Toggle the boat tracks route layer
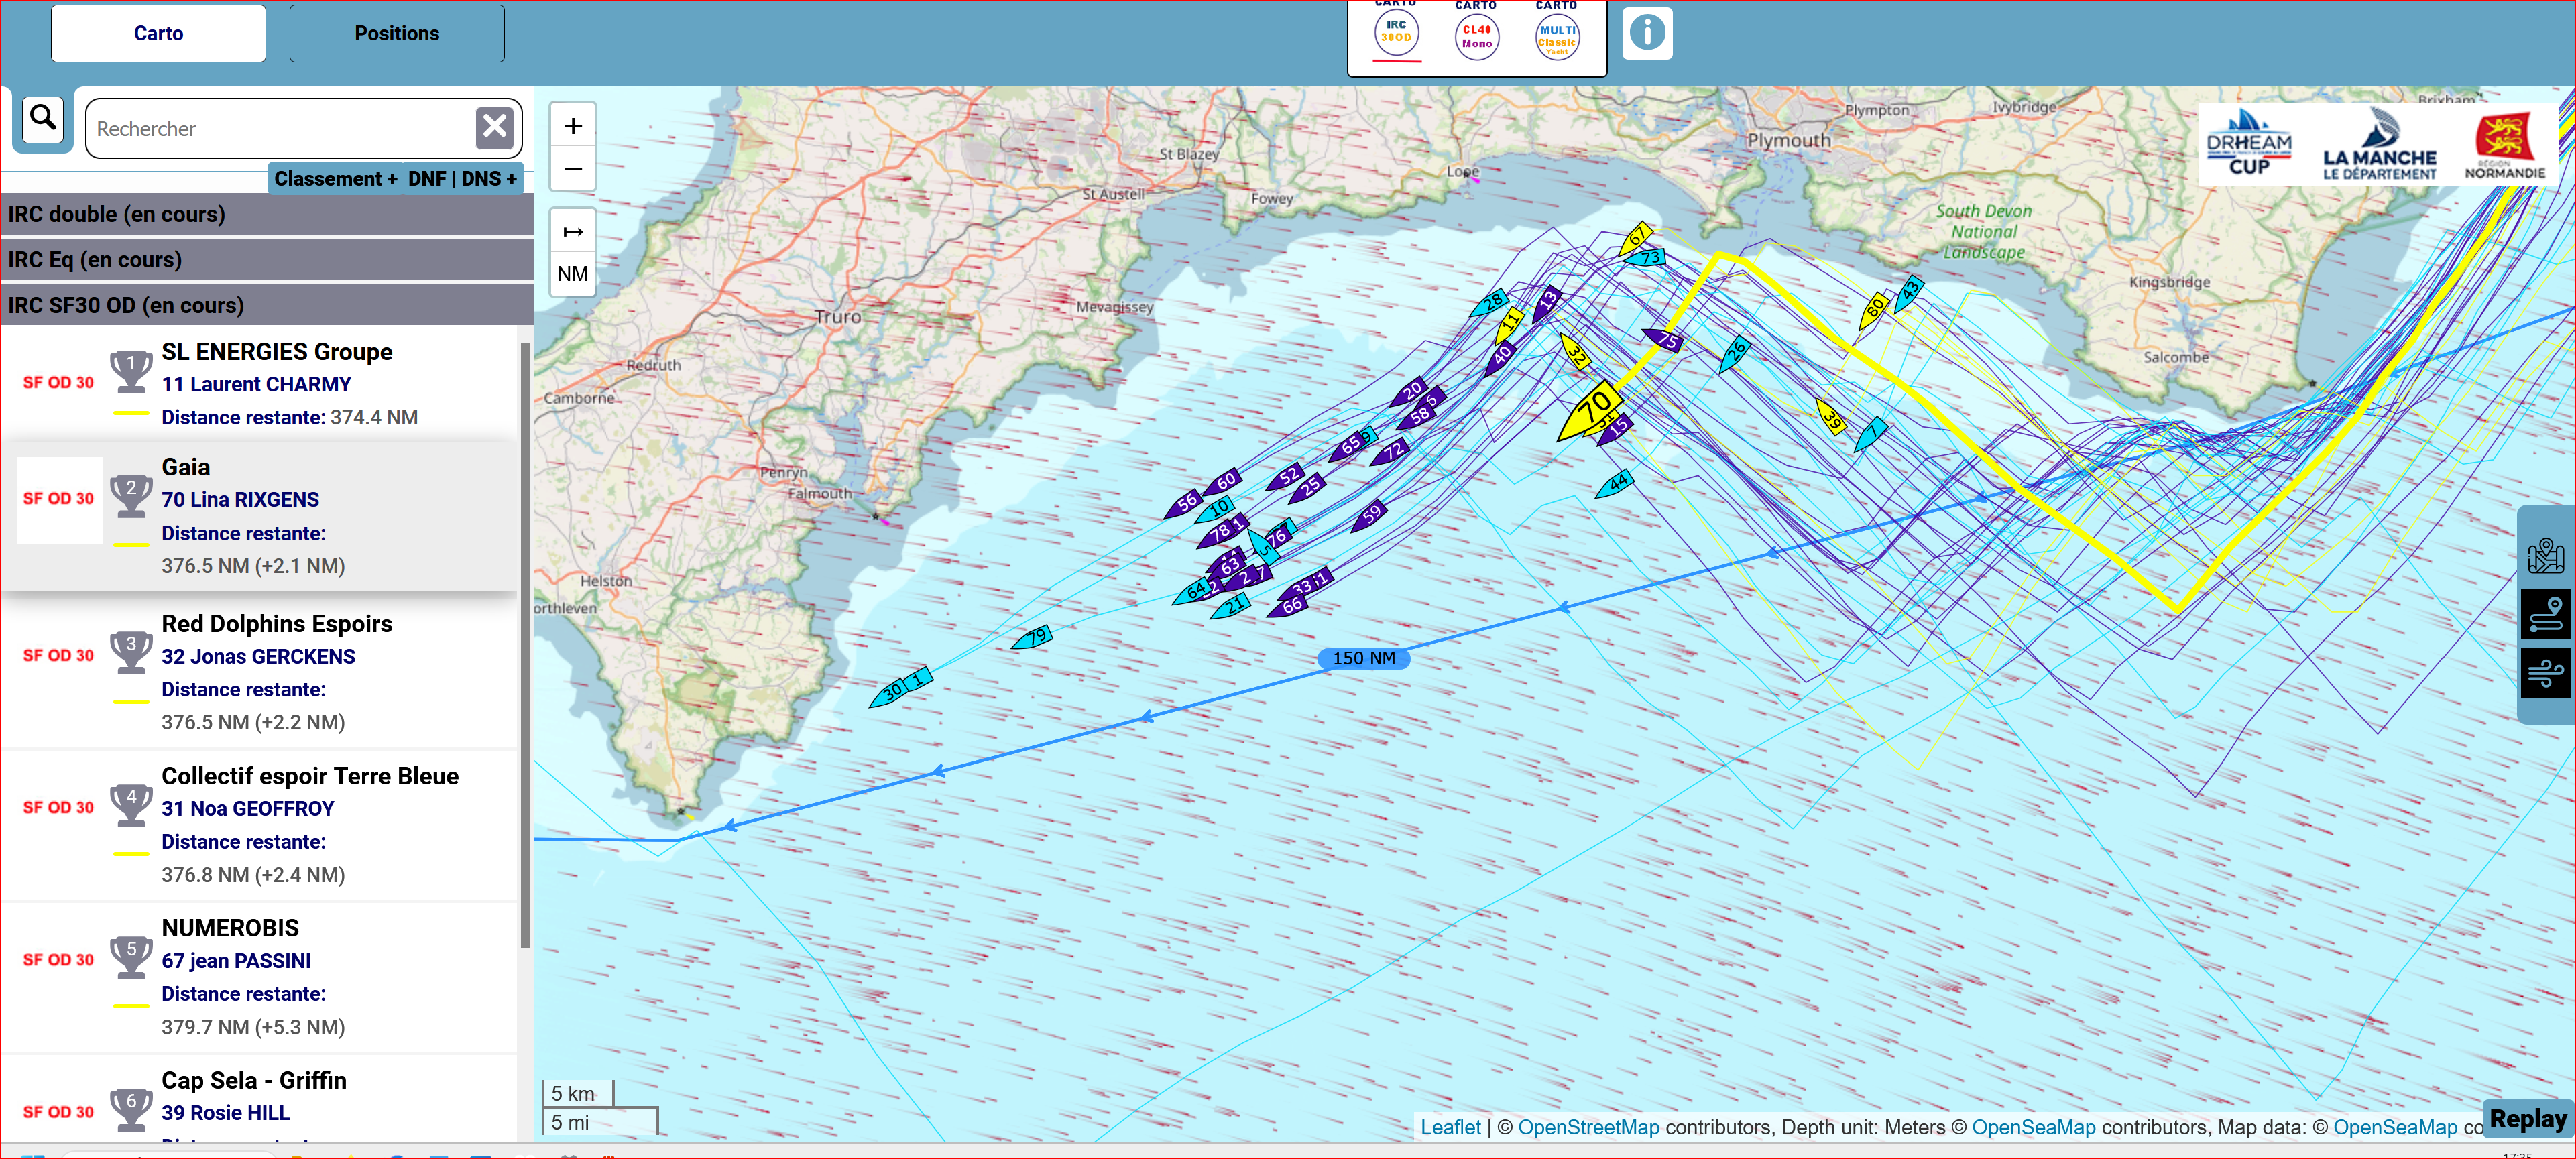This screenshot has height=1159, width=2576. (2546, 614)
